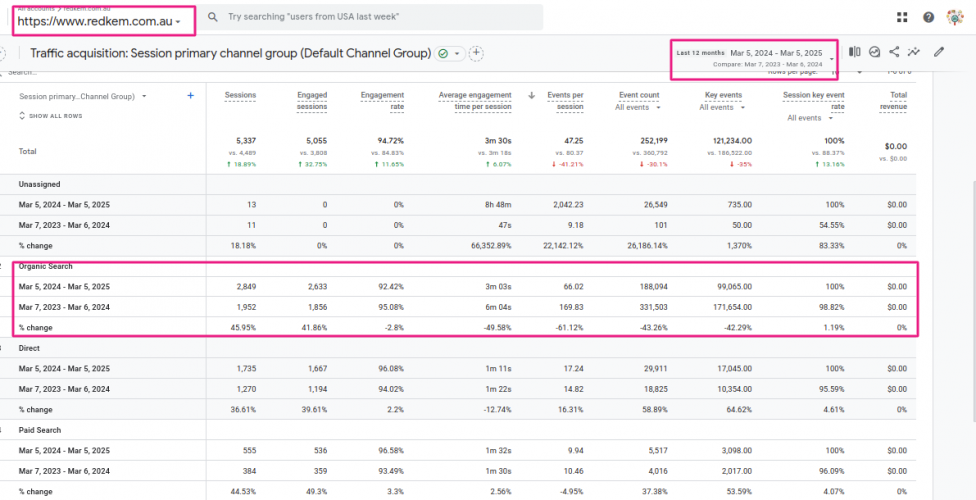Sort by Average engagement time per session

(475, 101)
